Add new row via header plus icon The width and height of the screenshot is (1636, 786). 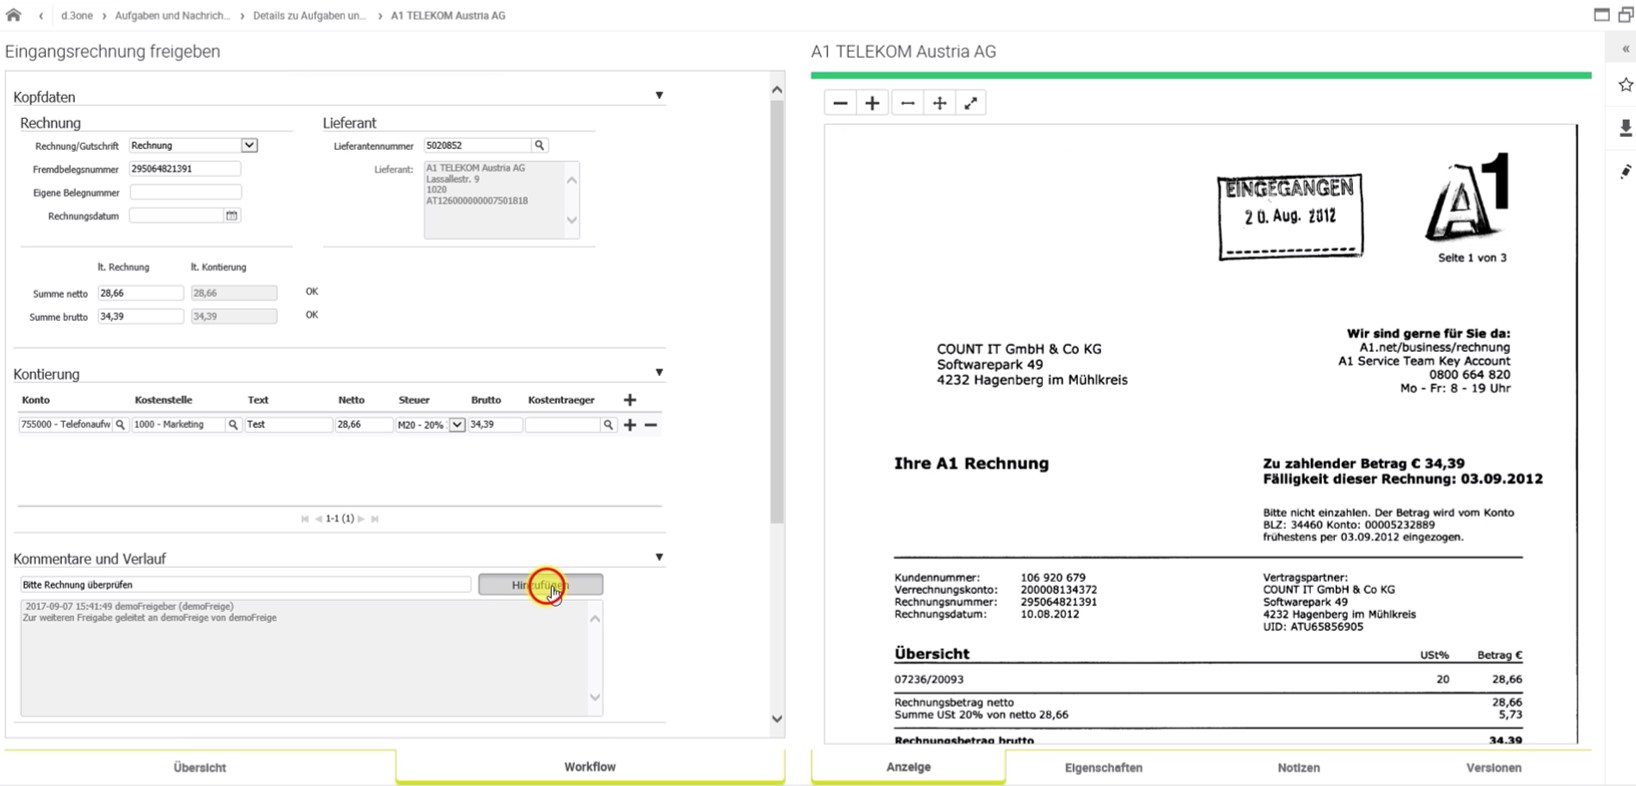coord(629,400)
